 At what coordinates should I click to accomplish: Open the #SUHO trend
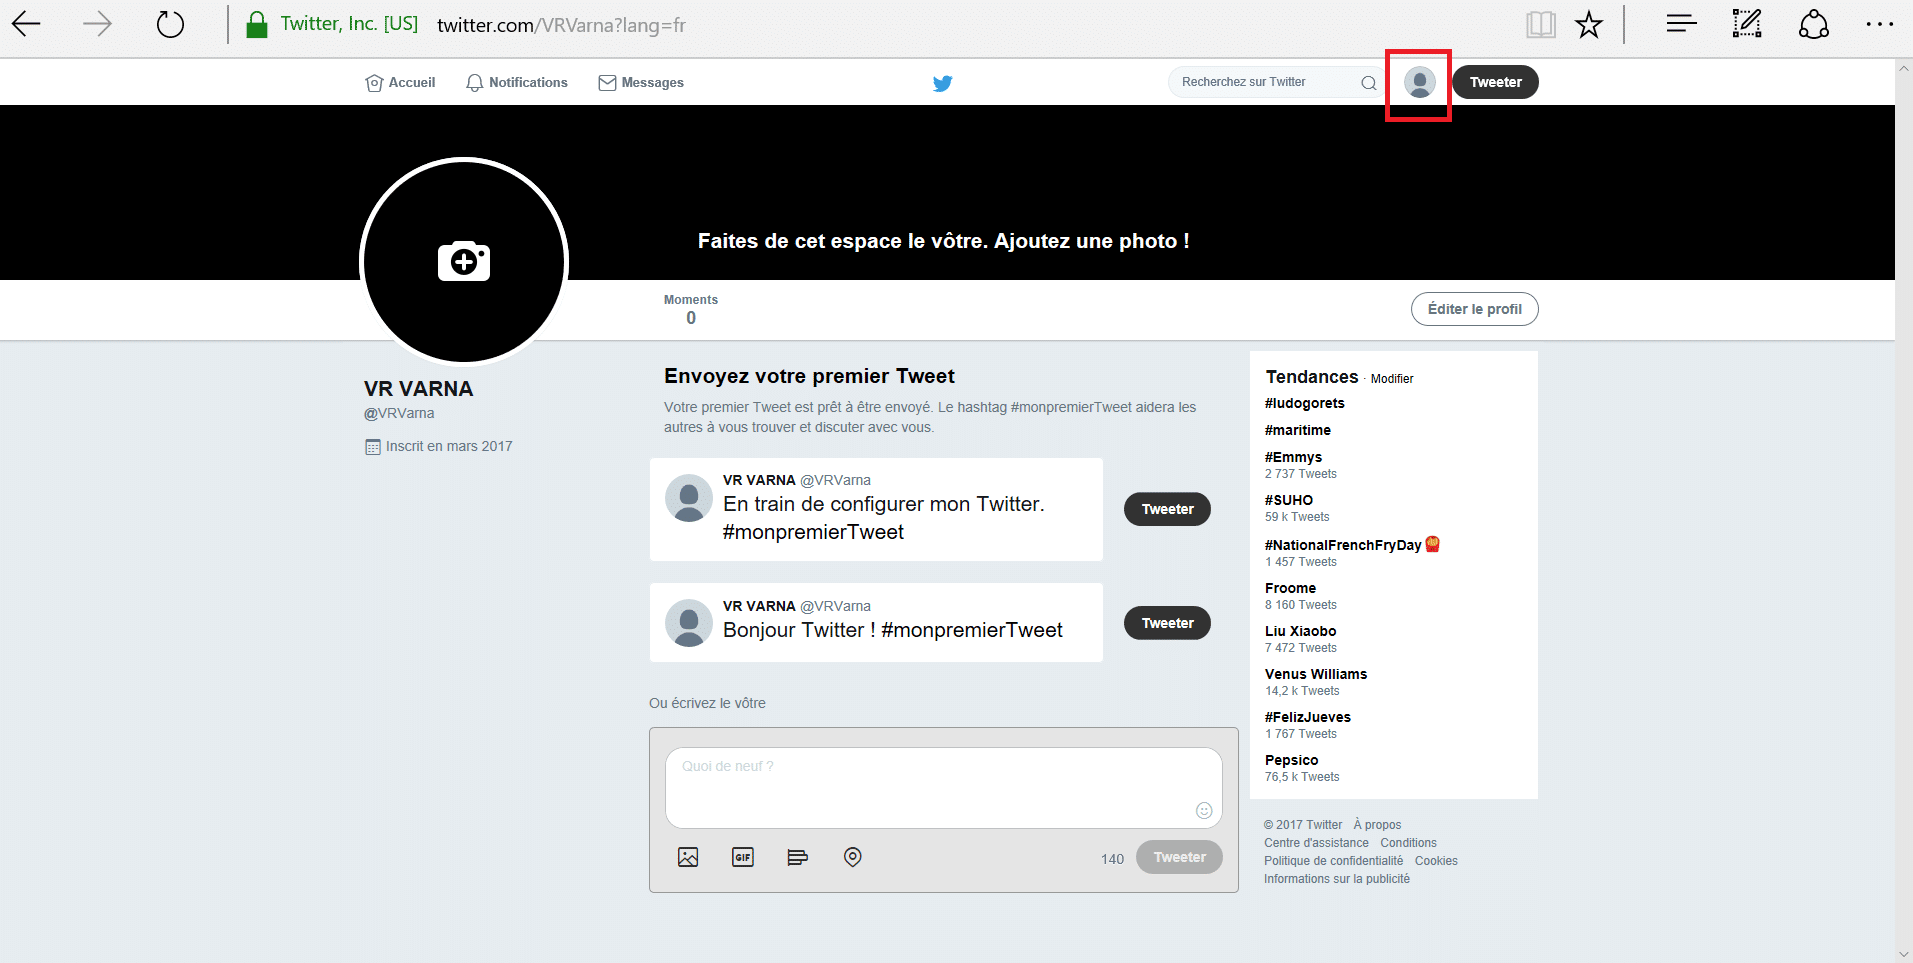[1288, 500]
